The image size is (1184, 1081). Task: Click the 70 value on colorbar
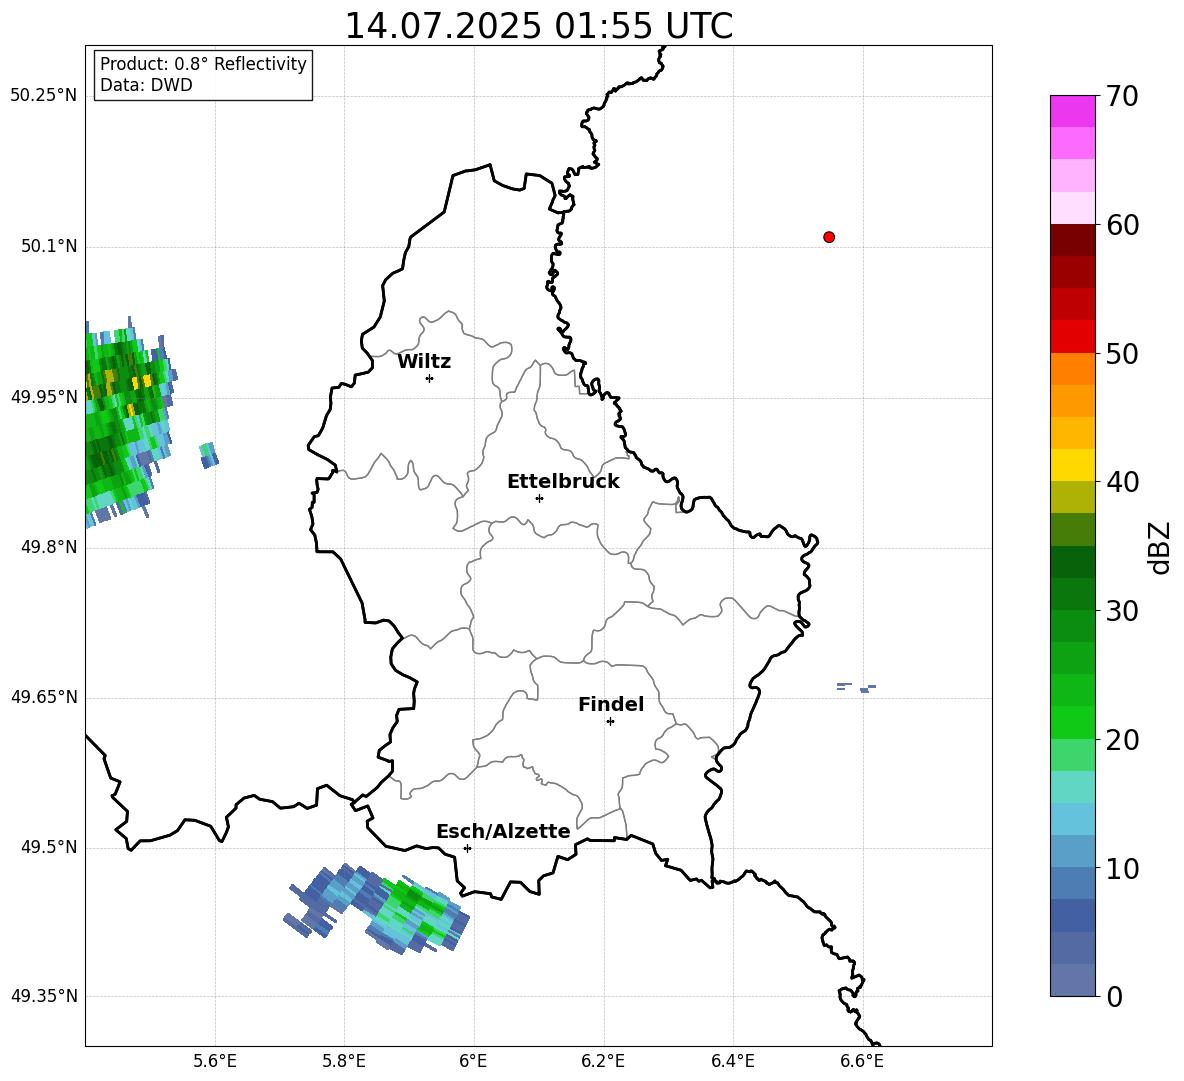(x=1122, y=96)
